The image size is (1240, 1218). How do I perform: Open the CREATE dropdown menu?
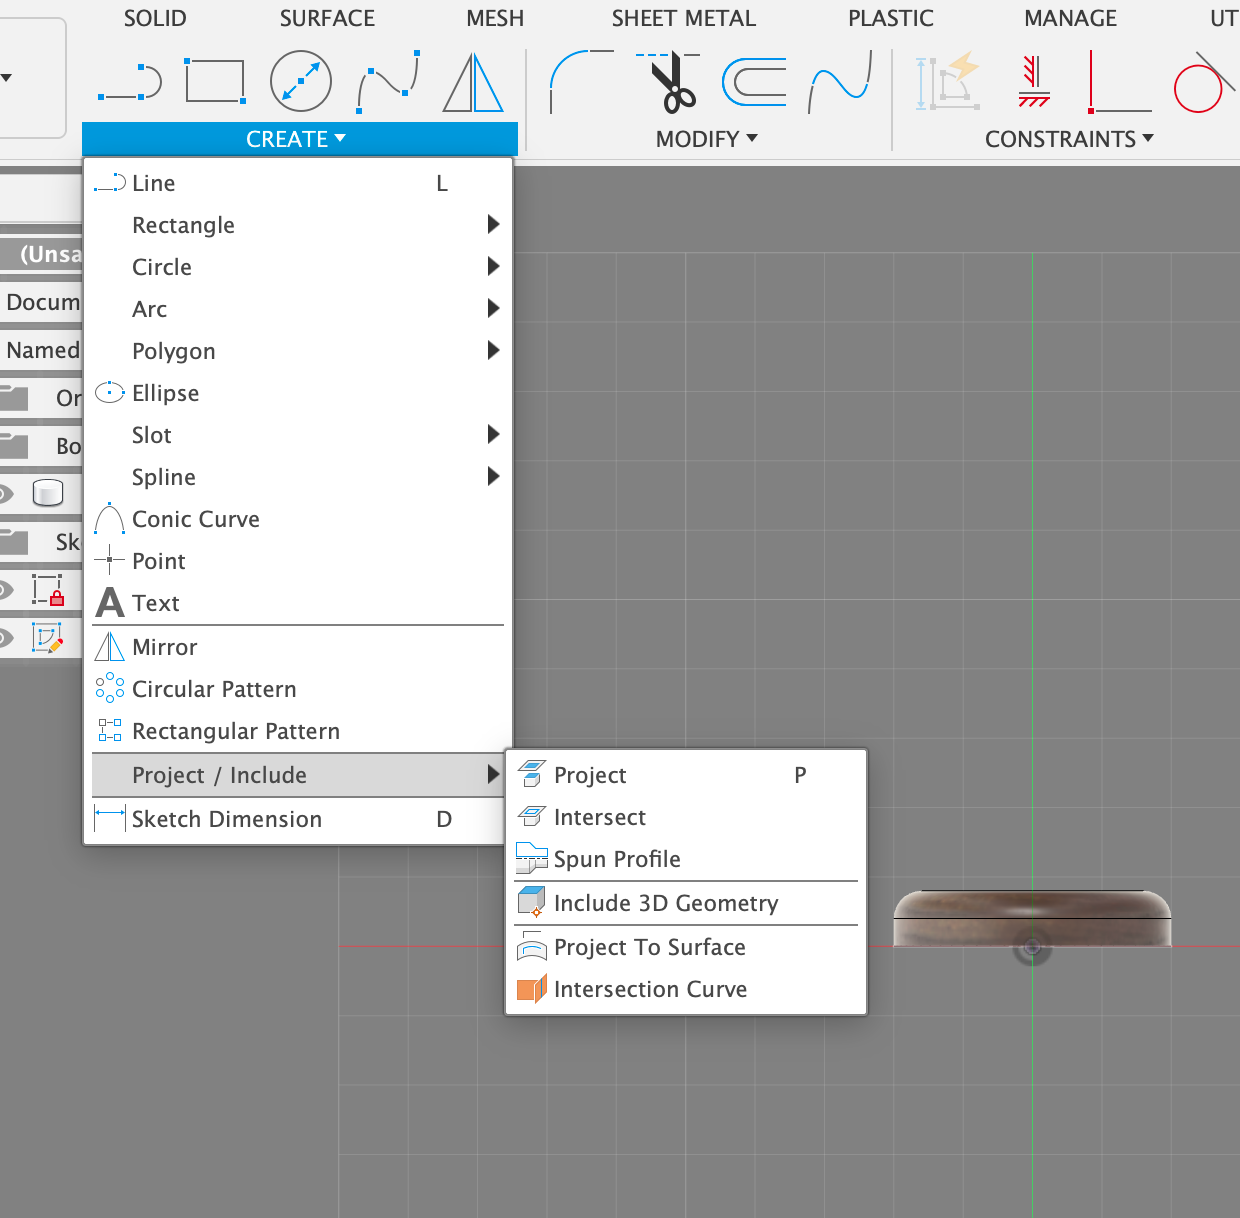click(x=297, y=139)
